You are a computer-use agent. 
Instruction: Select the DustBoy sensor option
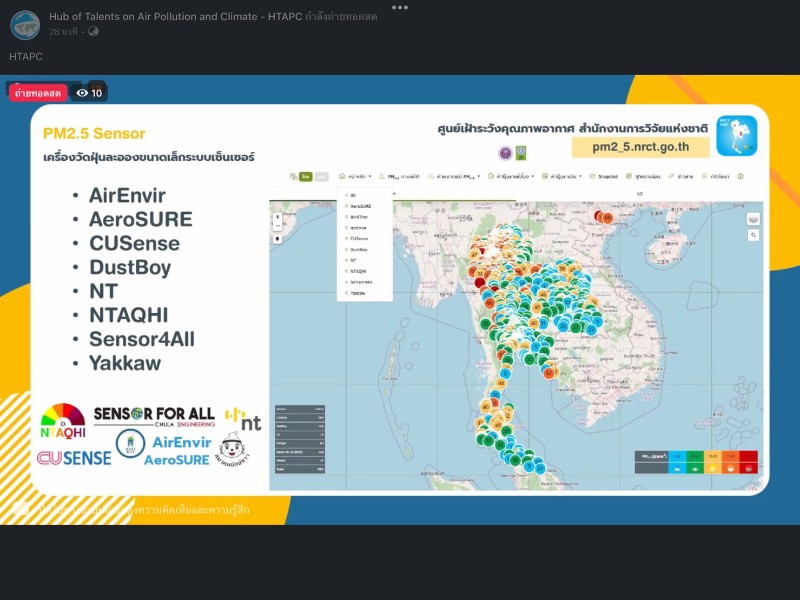(x=358, y=249)
